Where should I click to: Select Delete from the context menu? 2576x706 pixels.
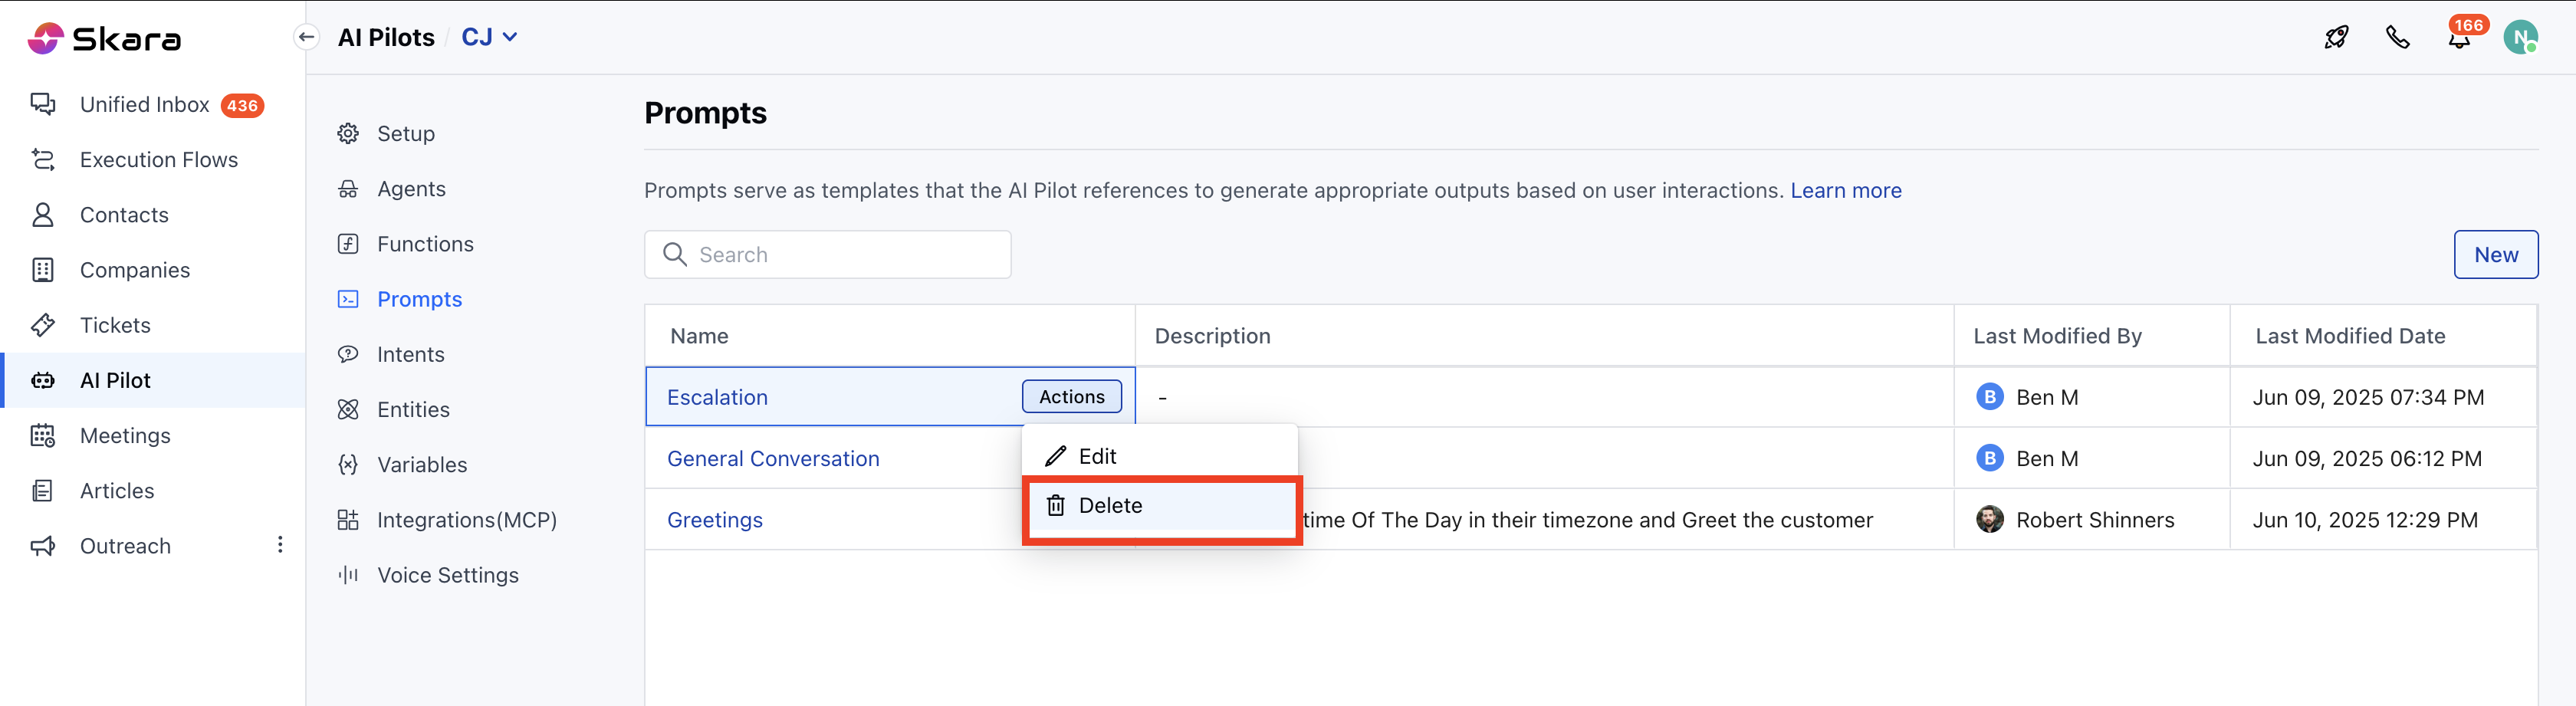[1110, 506]
